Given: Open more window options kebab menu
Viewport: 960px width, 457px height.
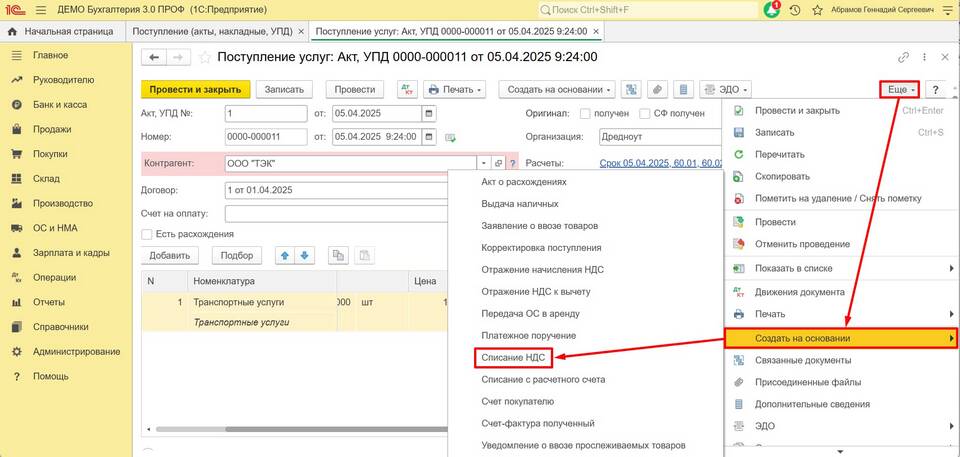Looking at the screenshot, I should point(924,57).
